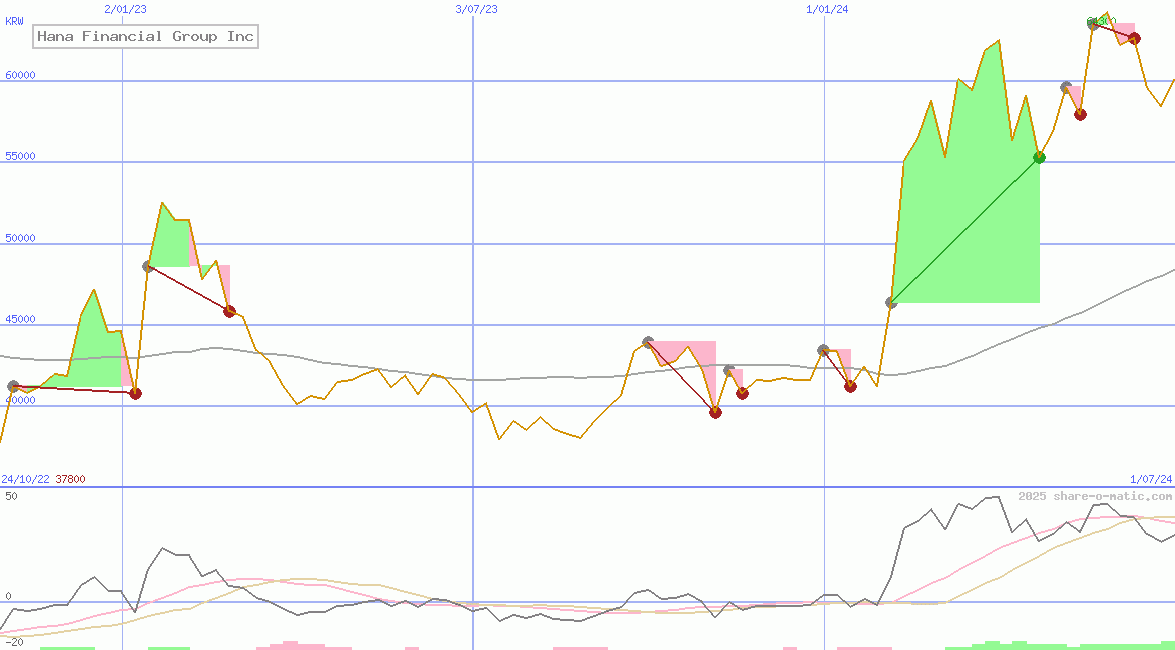The width and height of the screenshot is (1175, 650).
Task: Click the 1/01/24 date label
Action: [x=826, y=9]
